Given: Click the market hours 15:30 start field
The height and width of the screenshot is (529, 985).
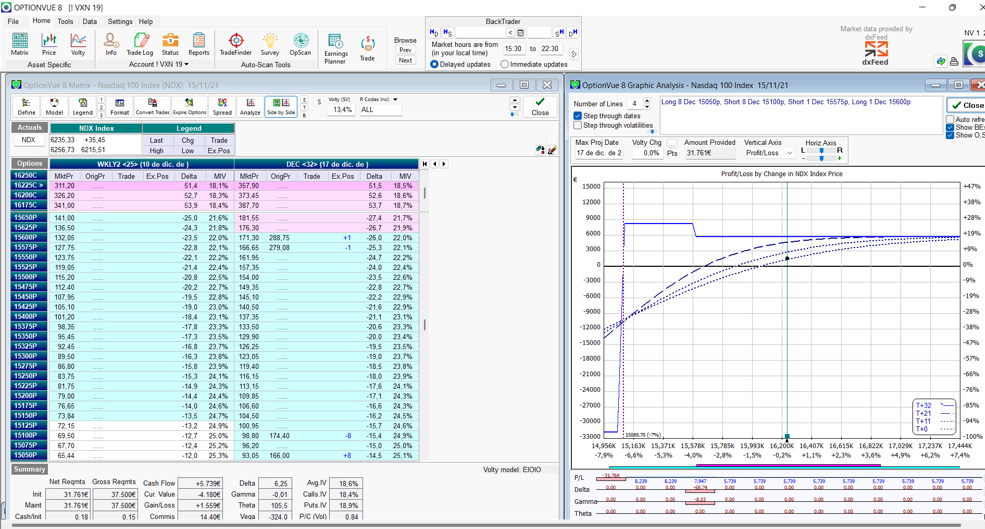Looking at the screenshot, I should coord(514,48).
